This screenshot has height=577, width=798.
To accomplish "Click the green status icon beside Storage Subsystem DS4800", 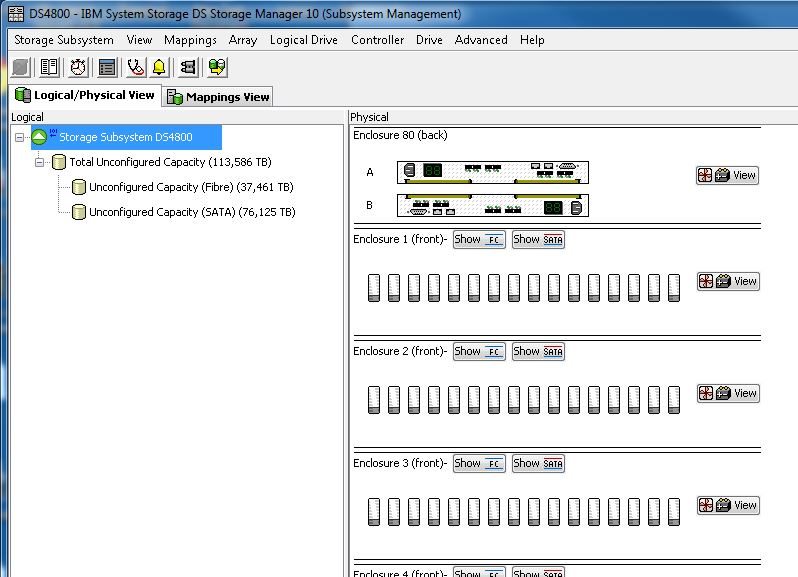I will pos(39,137).
